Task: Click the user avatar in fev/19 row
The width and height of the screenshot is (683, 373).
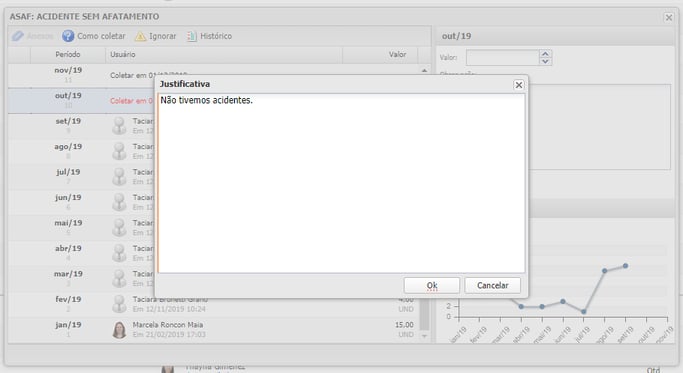Action: 119,304
